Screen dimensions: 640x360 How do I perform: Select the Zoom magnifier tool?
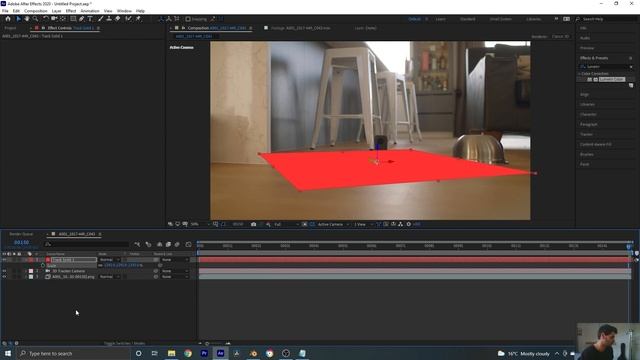click(x=36, y=19)
